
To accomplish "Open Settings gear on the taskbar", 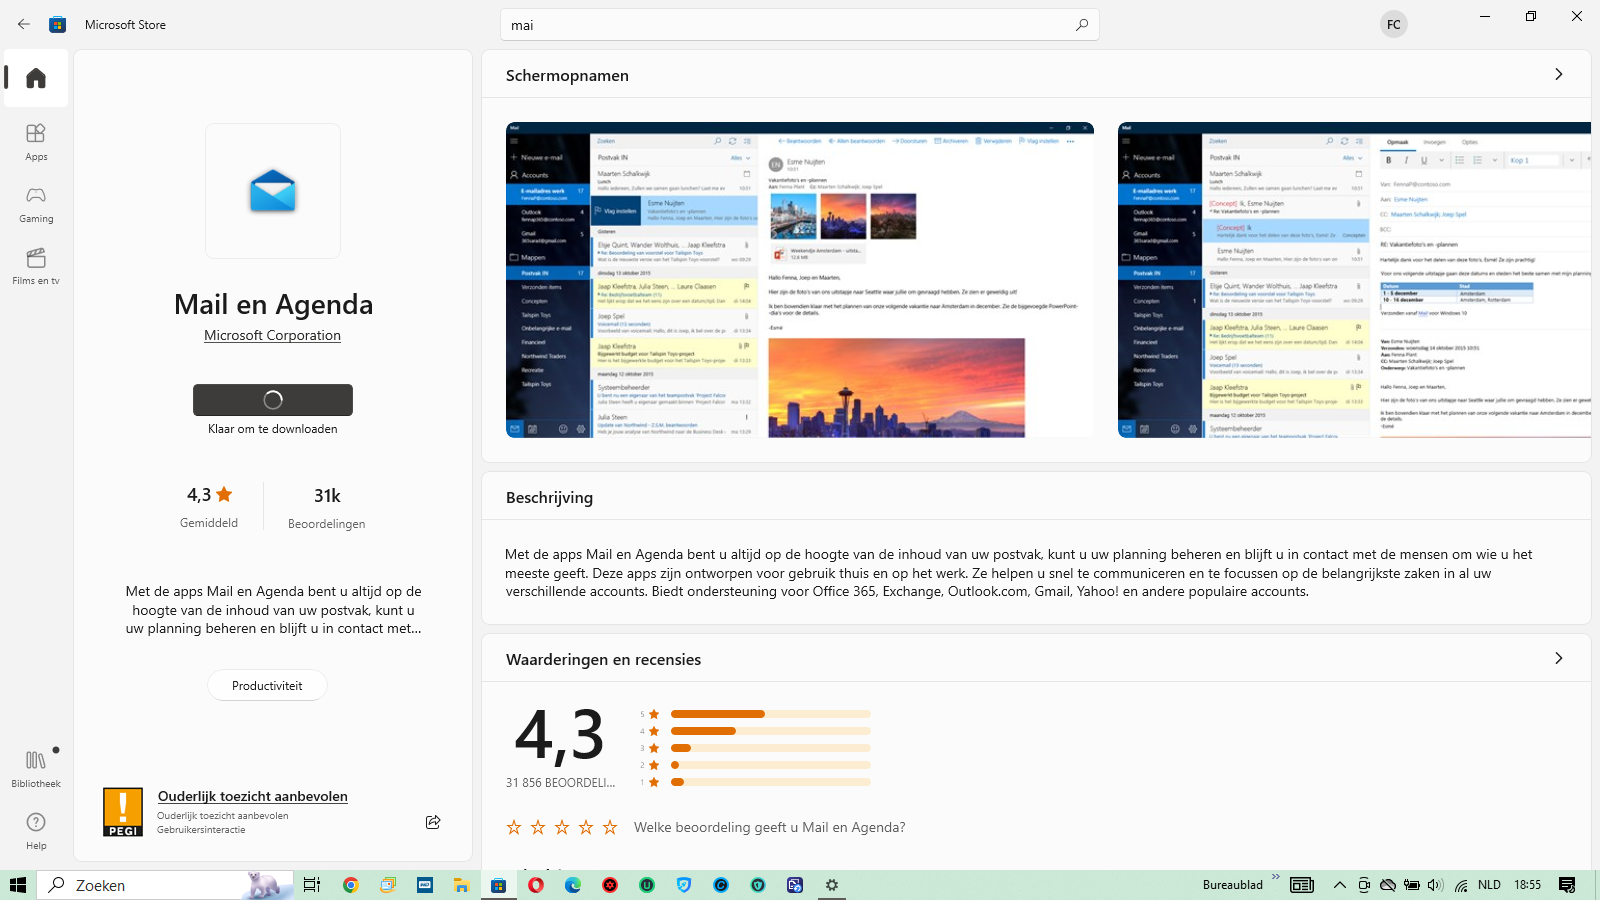I will coord(832,885).
